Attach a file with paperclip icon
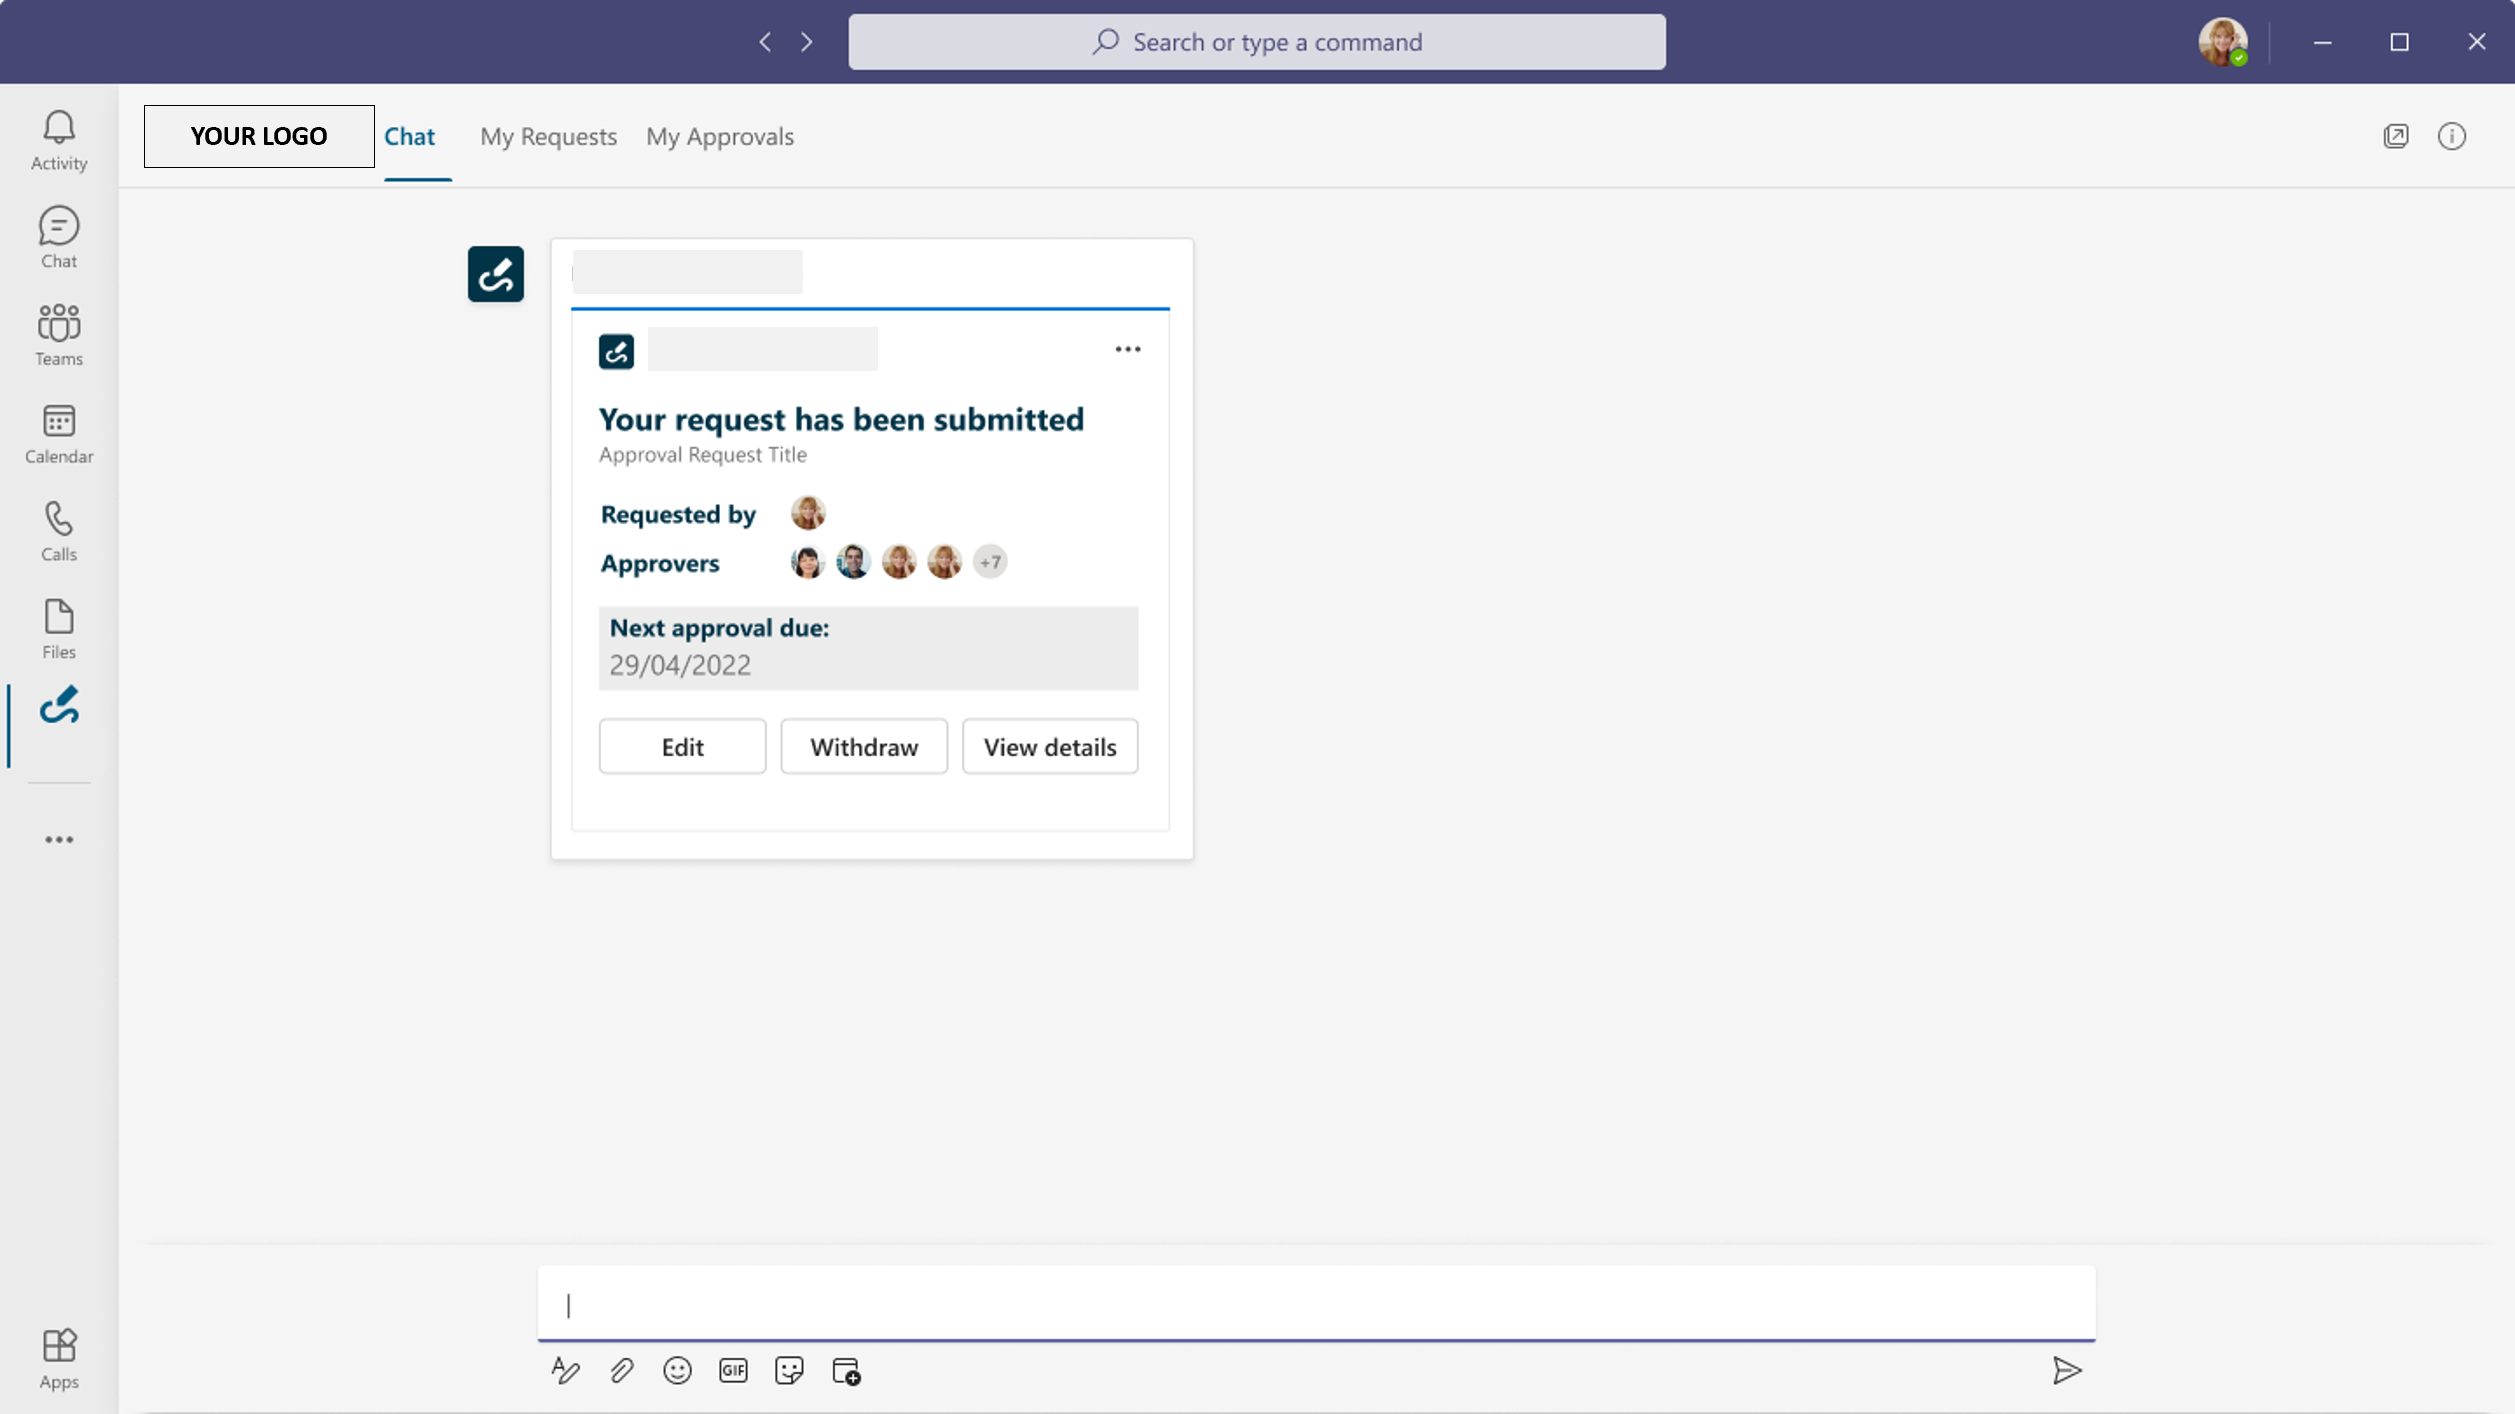 tap(621, 1370)
